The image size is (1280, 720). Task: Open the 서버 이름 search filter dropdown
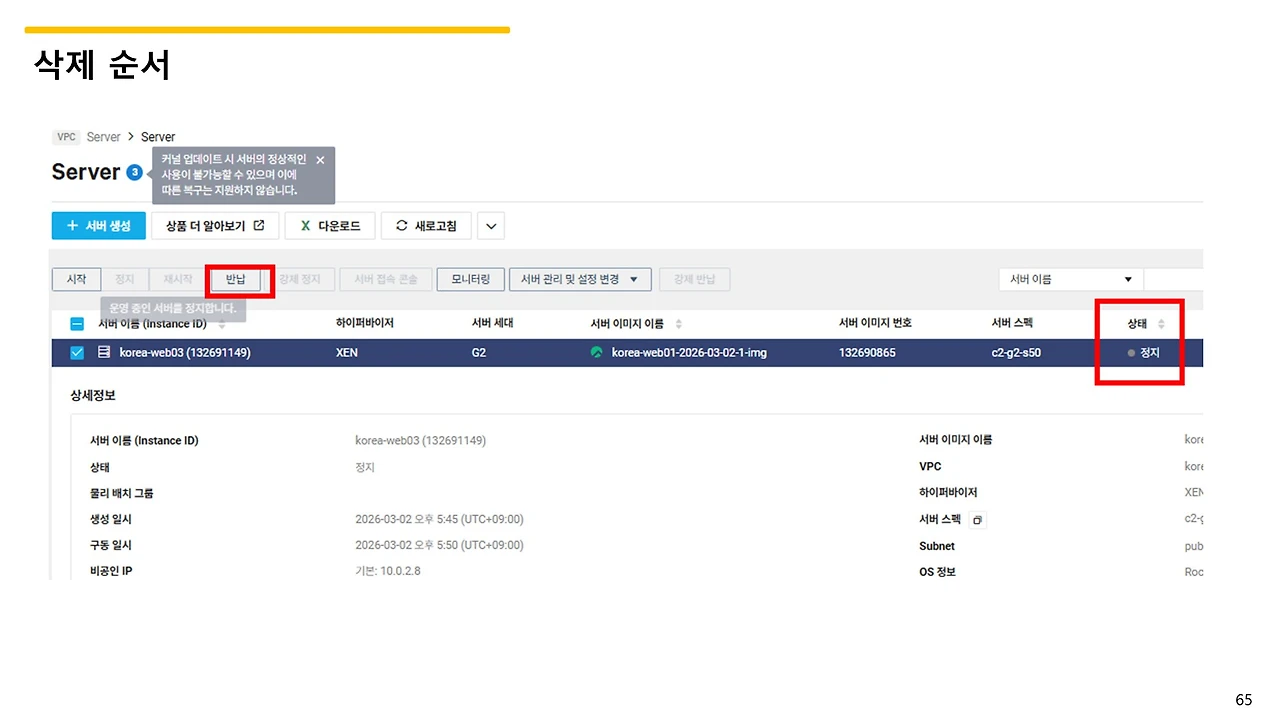(1071, 279)
